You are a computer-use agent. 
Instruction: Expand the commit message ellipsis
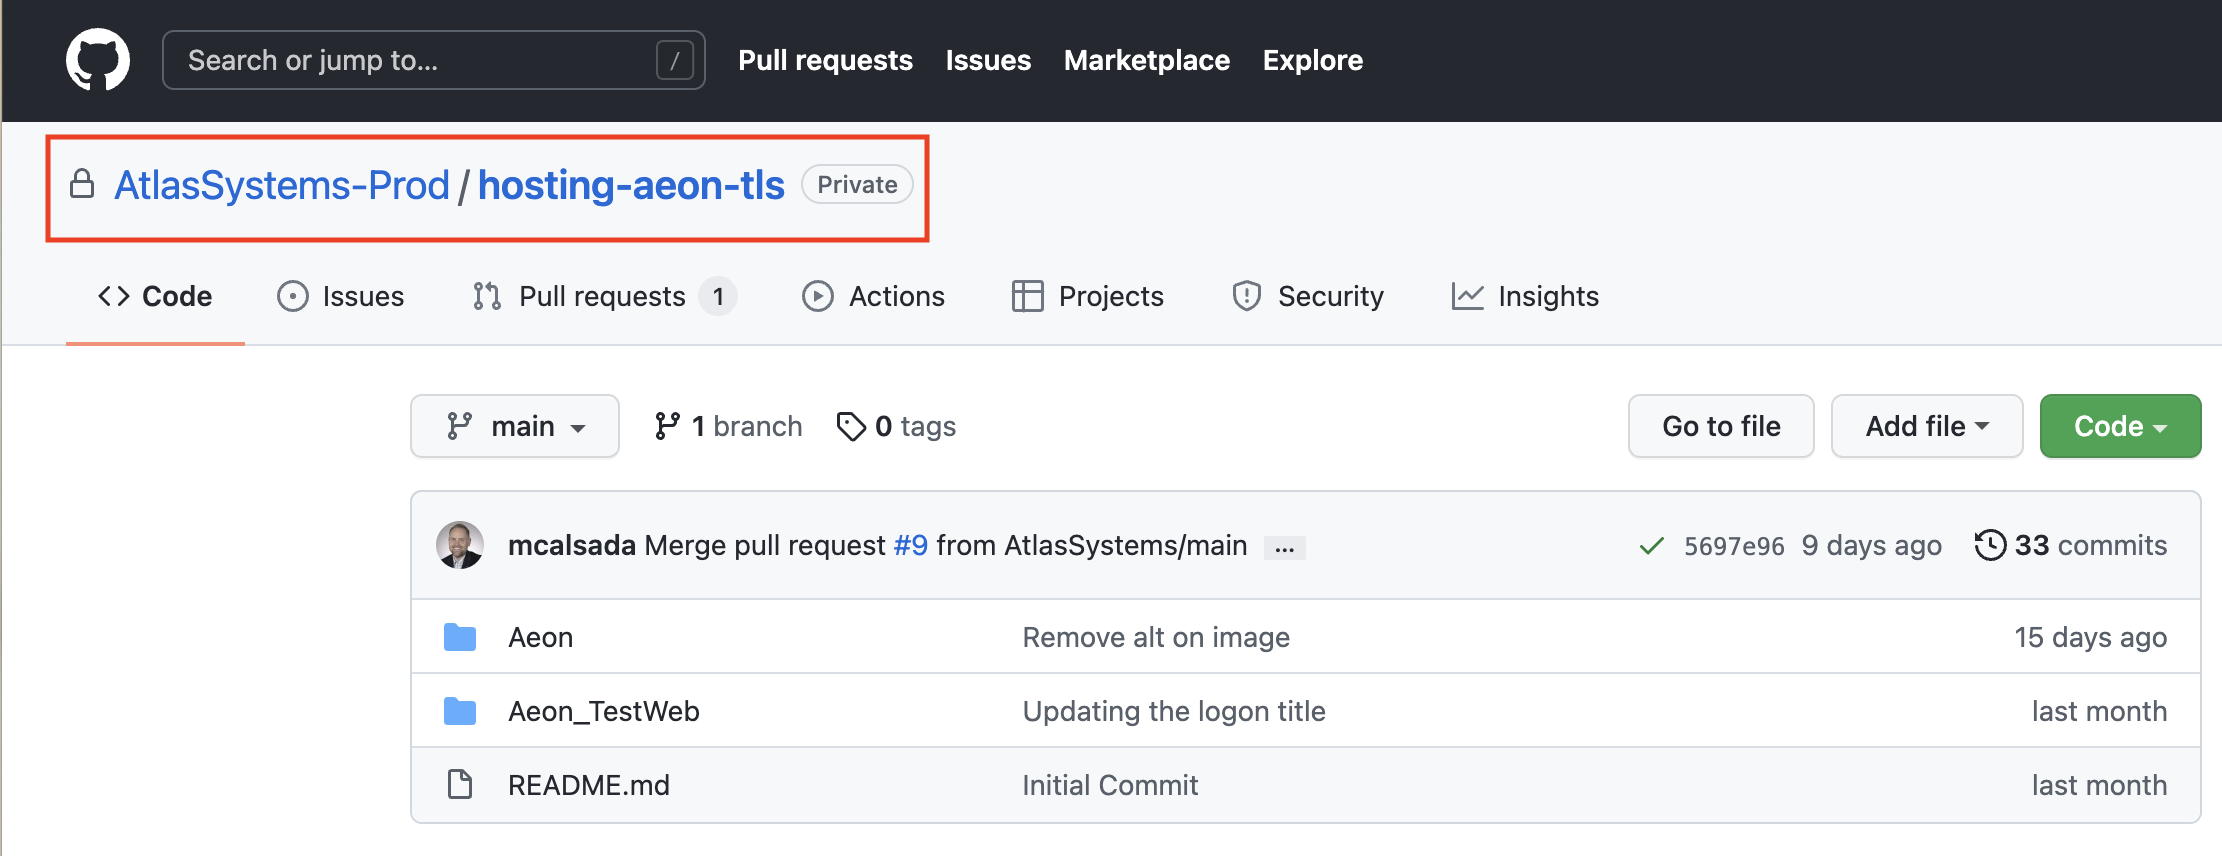1284,547
